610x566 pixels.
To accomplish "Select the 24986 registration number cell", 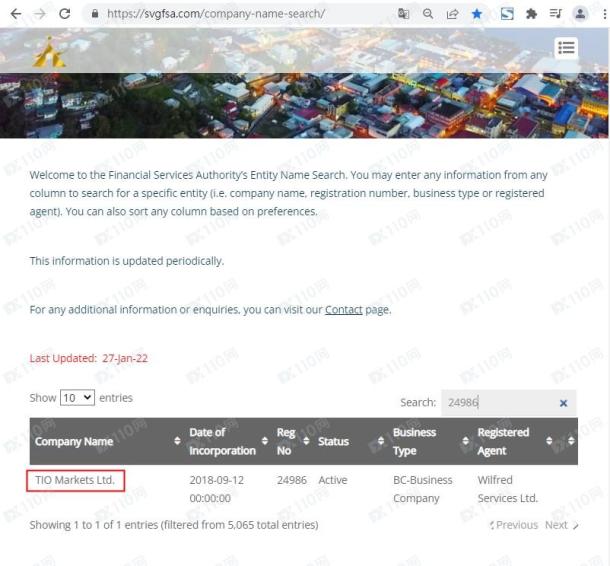I will tap(292, 480).
